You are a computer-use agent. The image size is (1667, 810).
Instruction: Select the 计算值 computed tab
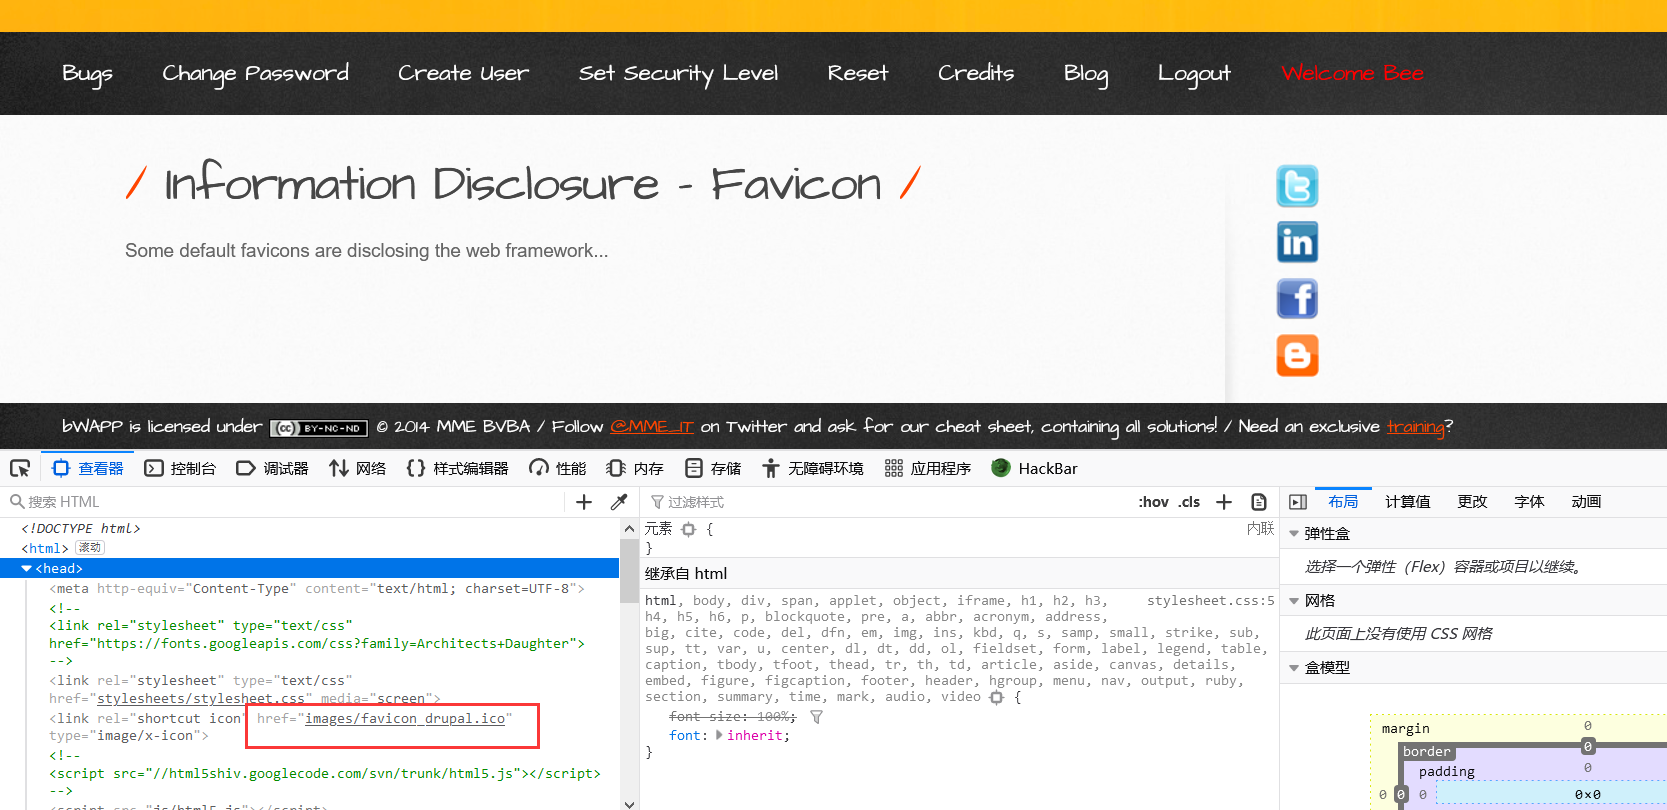[1407, 502]
